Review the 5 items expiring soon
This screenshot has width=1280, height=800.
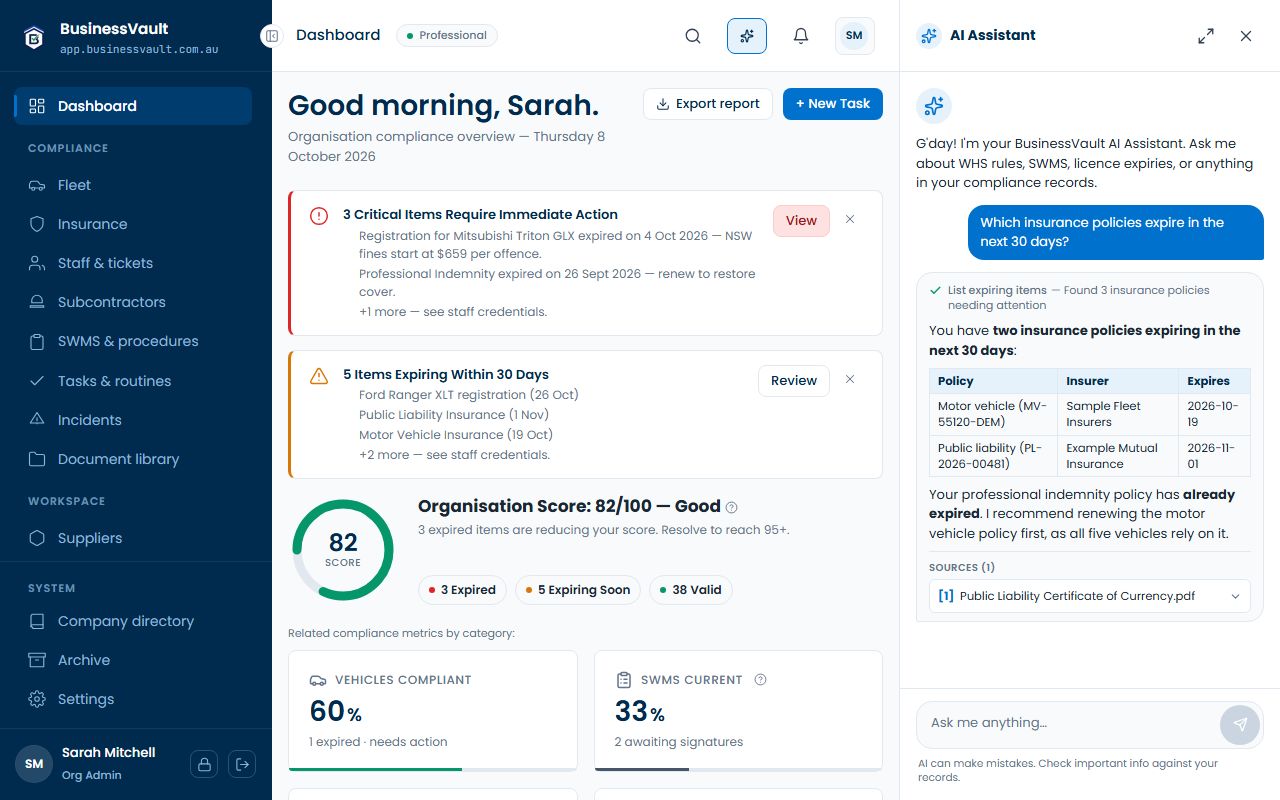tap(794, 381)
